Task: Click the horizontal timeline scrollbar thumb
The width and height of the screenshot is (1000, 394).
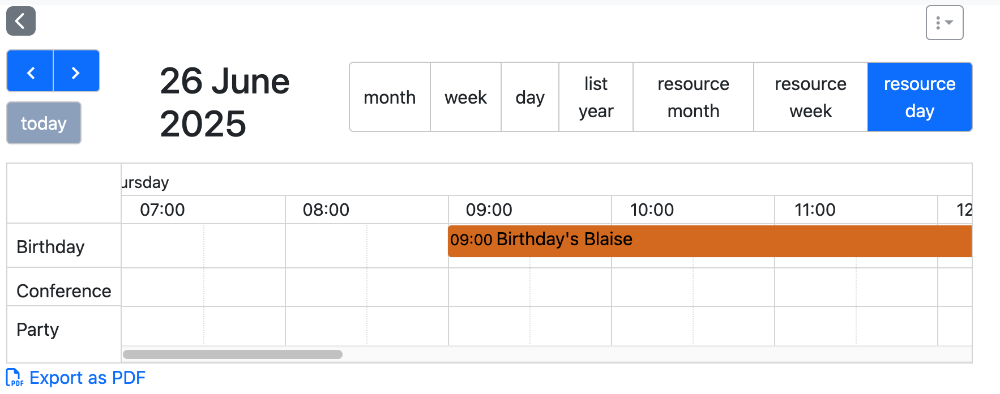Action: point(233,354)
